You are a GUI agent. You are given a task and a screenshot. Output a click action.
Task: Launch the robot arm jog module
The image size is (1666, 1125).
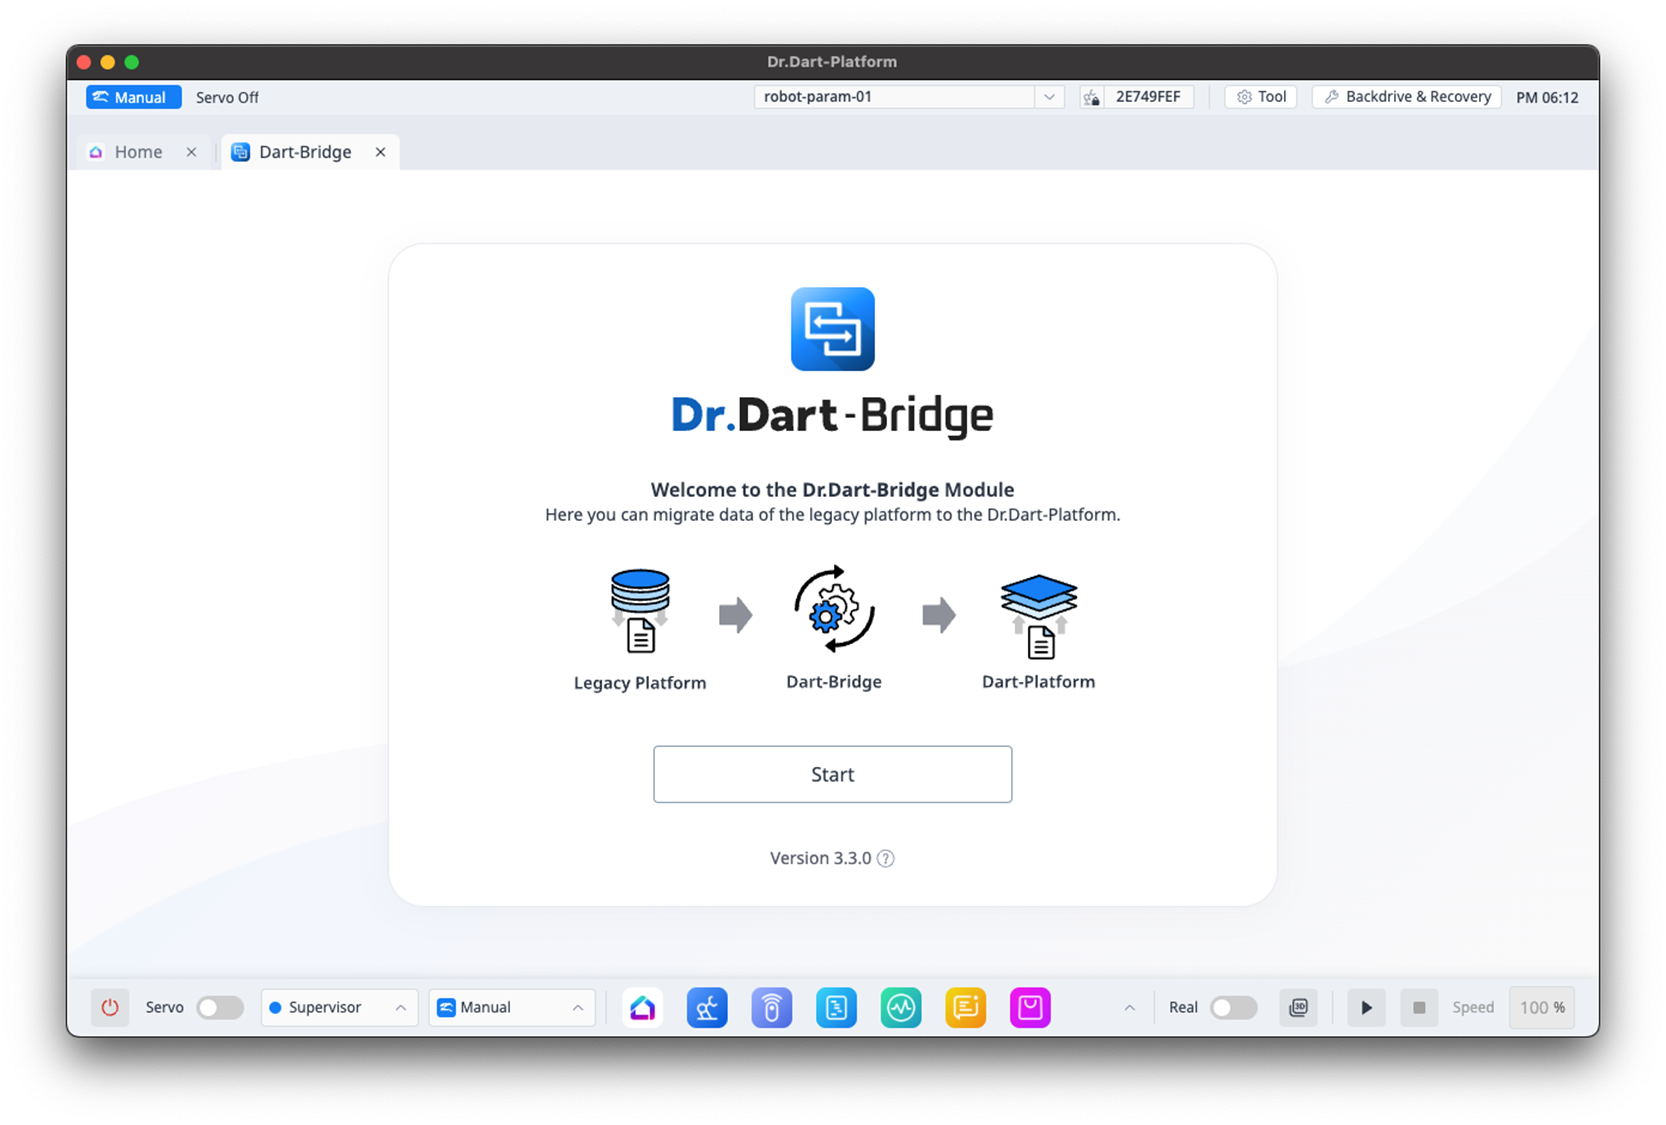pos(707,1007)
